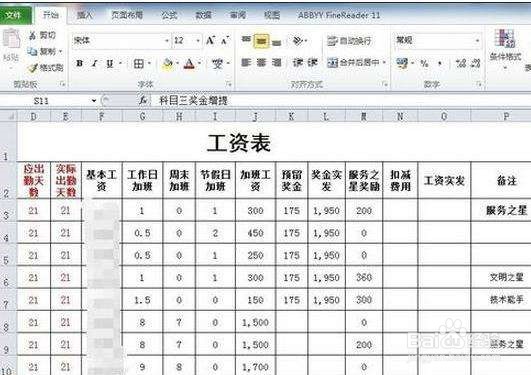Click Wrap Text (自动换行)
531x375 pixels.
pos(349,41)
